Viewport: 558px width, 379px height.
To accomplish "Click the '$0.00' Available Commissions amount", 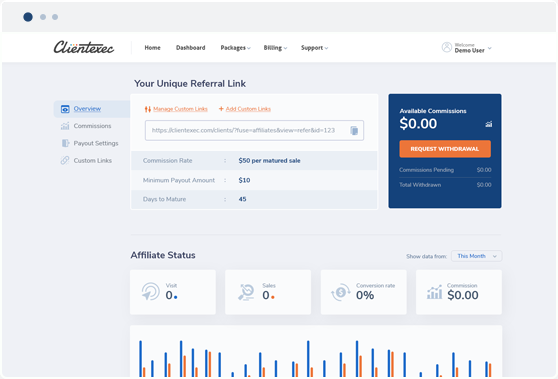I will (418, 123).
